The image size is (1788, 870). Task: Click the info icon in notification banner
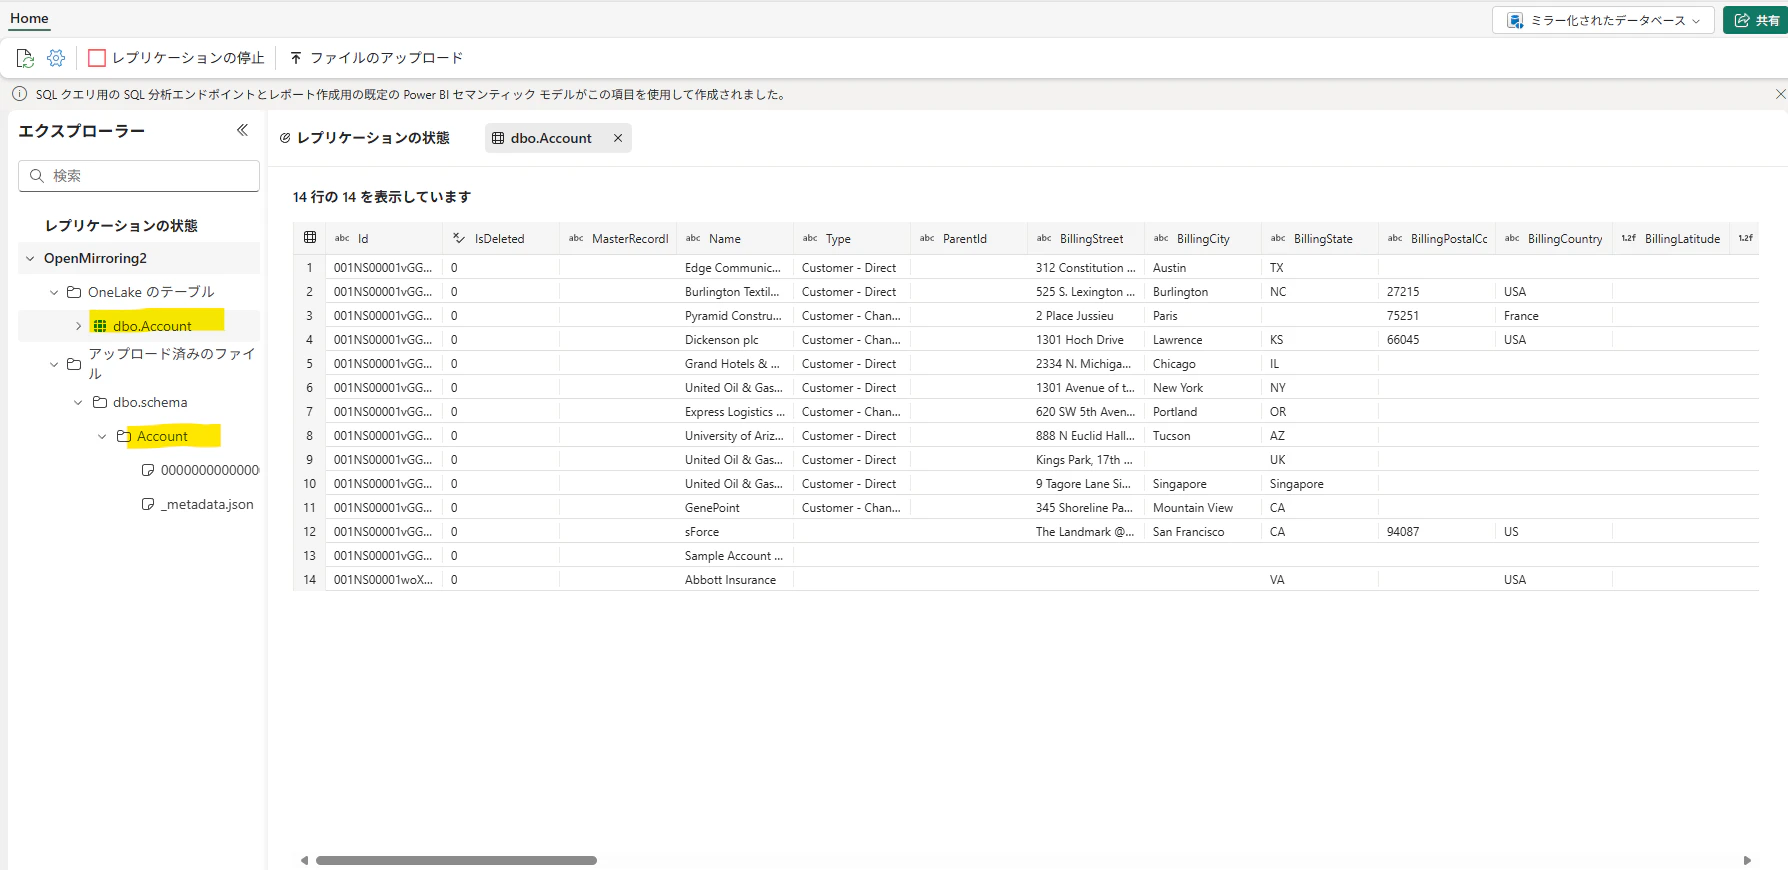tap(19, 94)
